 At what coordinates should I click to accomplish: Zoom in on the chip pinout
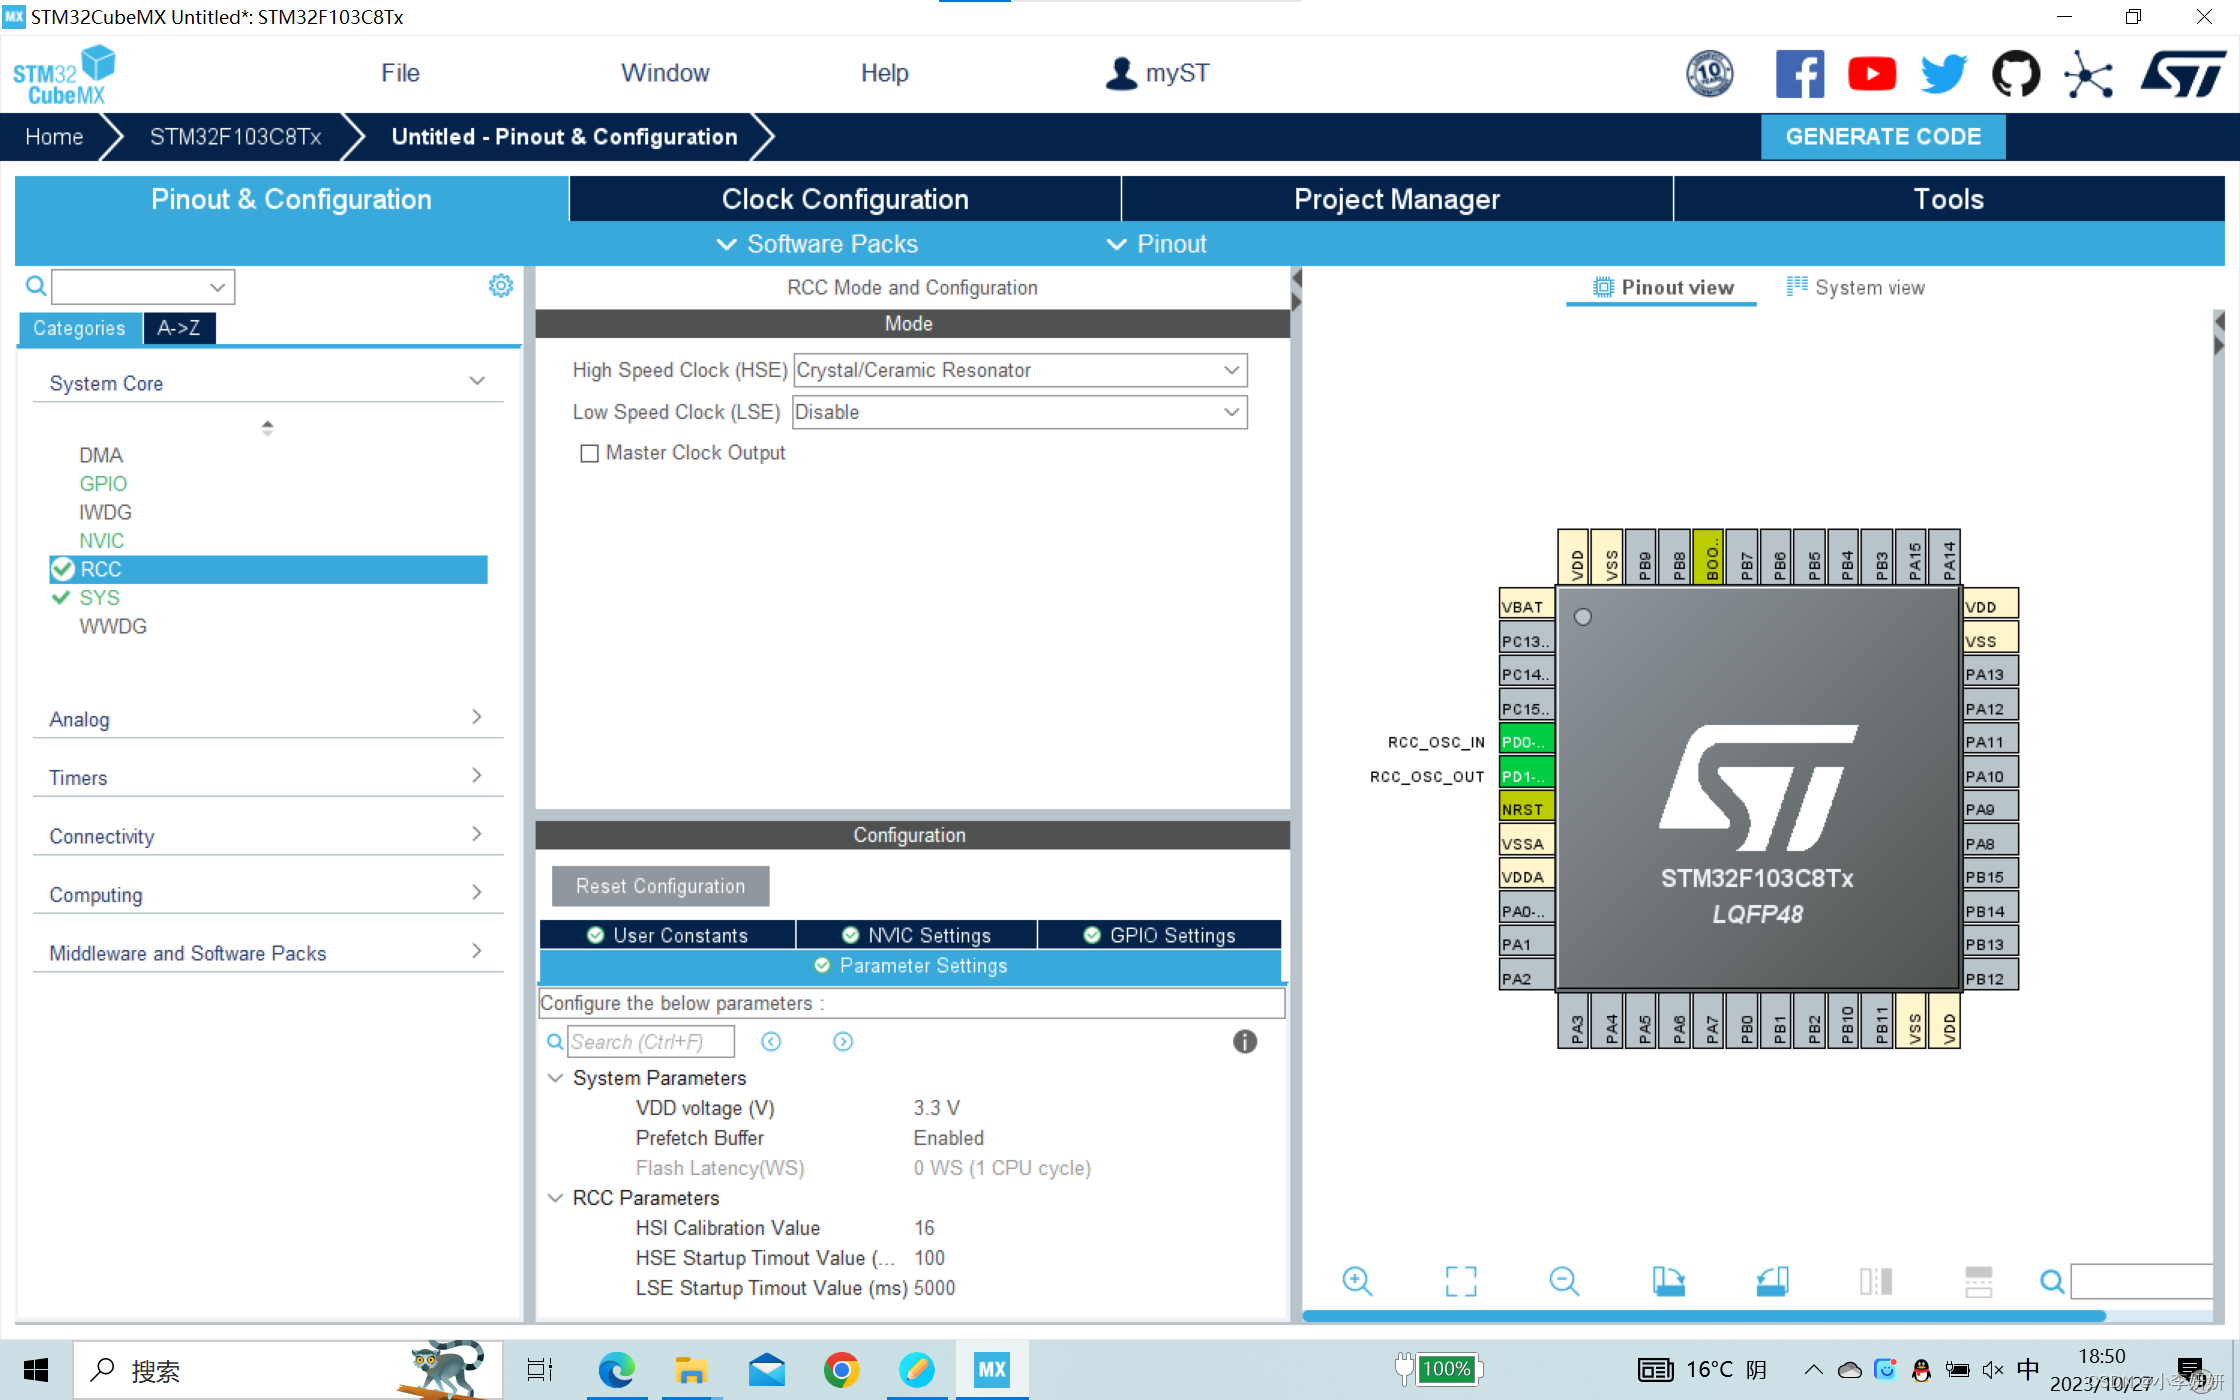1357,1281
